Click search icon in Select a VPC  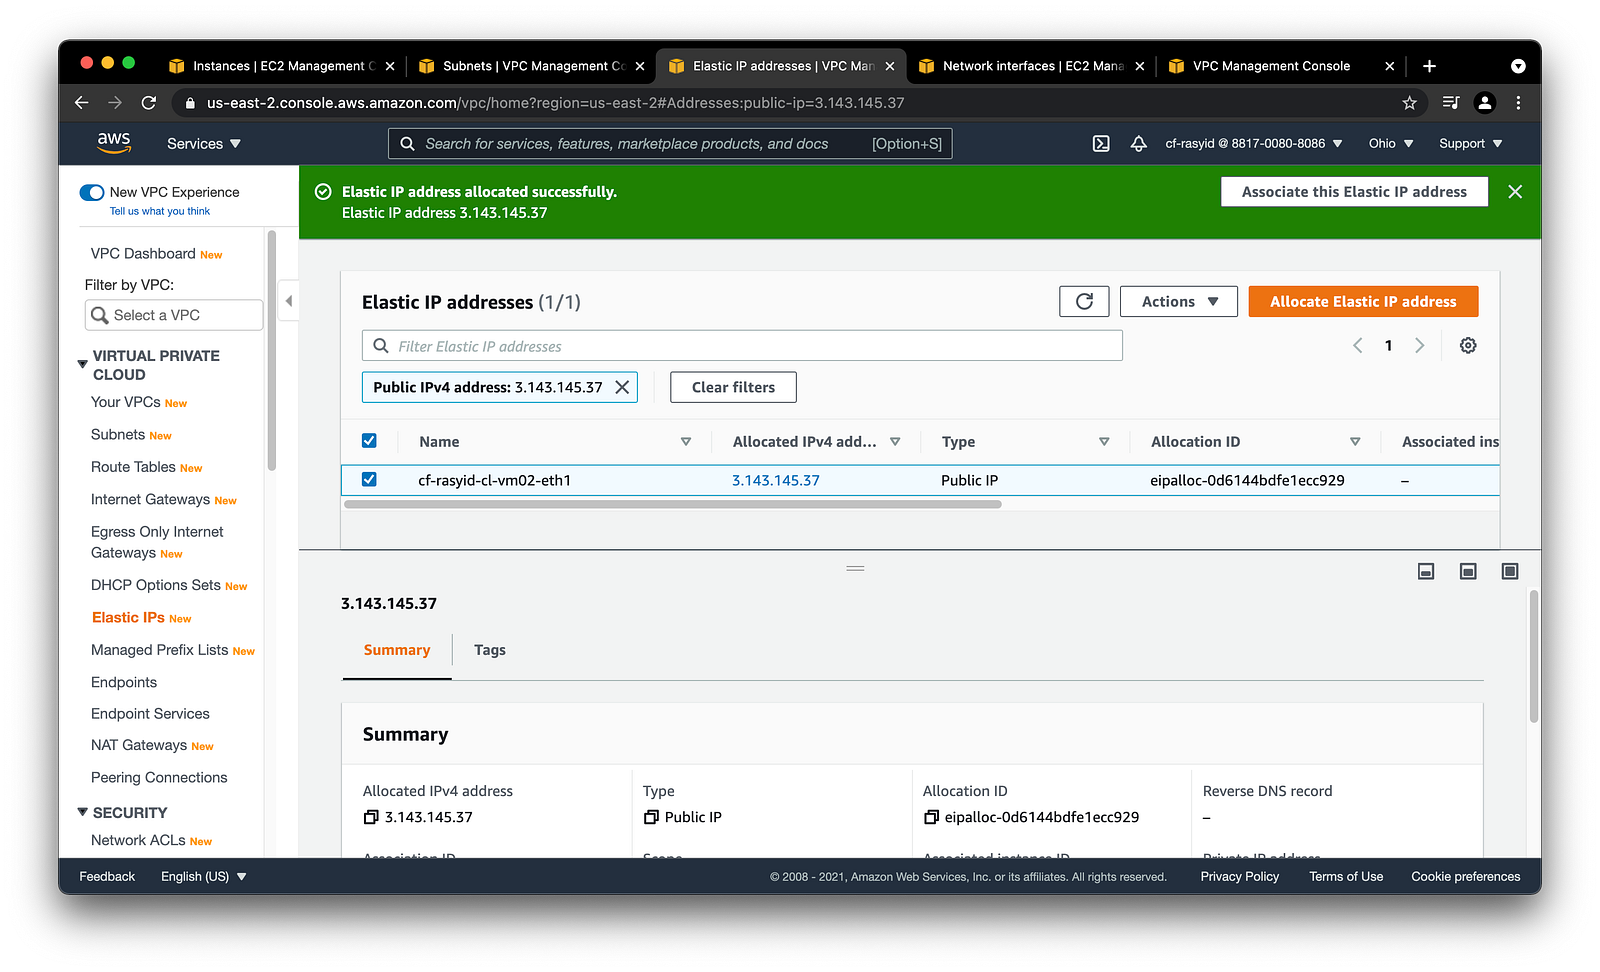coord(100,315)
